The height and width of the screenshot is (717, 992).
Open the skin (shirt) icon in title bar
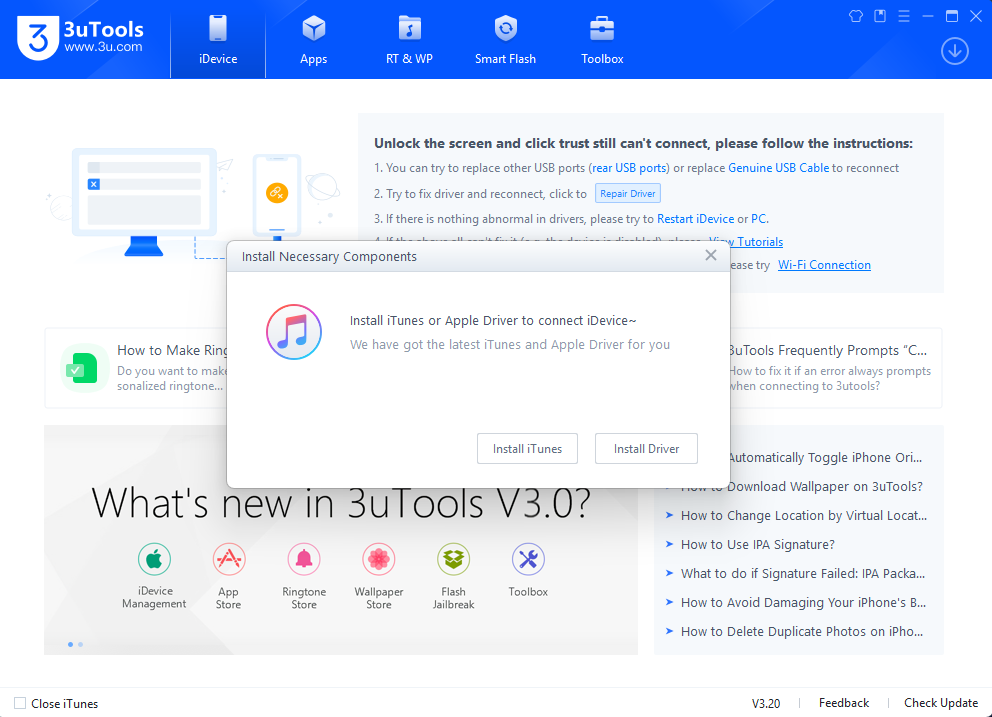[x=856, y=16]
